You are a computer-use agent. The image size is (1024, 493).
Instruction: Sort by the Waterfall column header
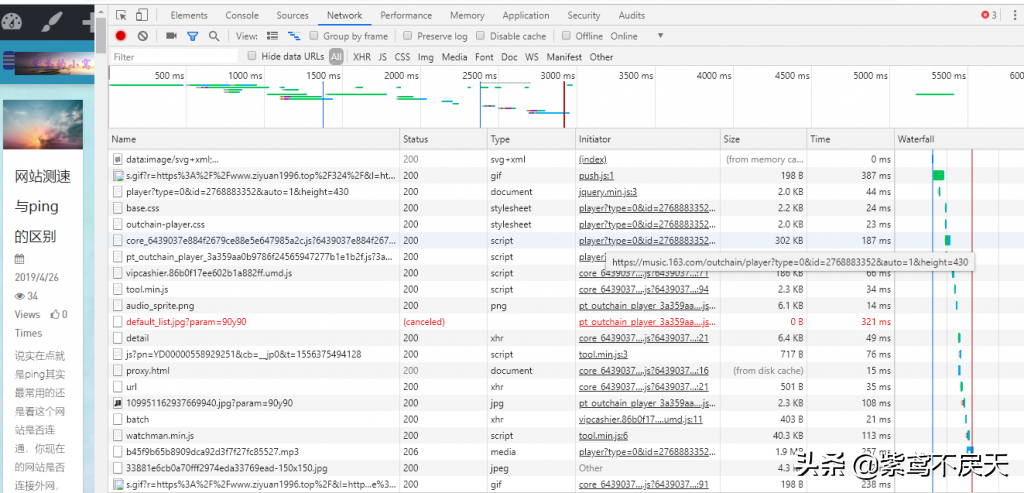959,139
